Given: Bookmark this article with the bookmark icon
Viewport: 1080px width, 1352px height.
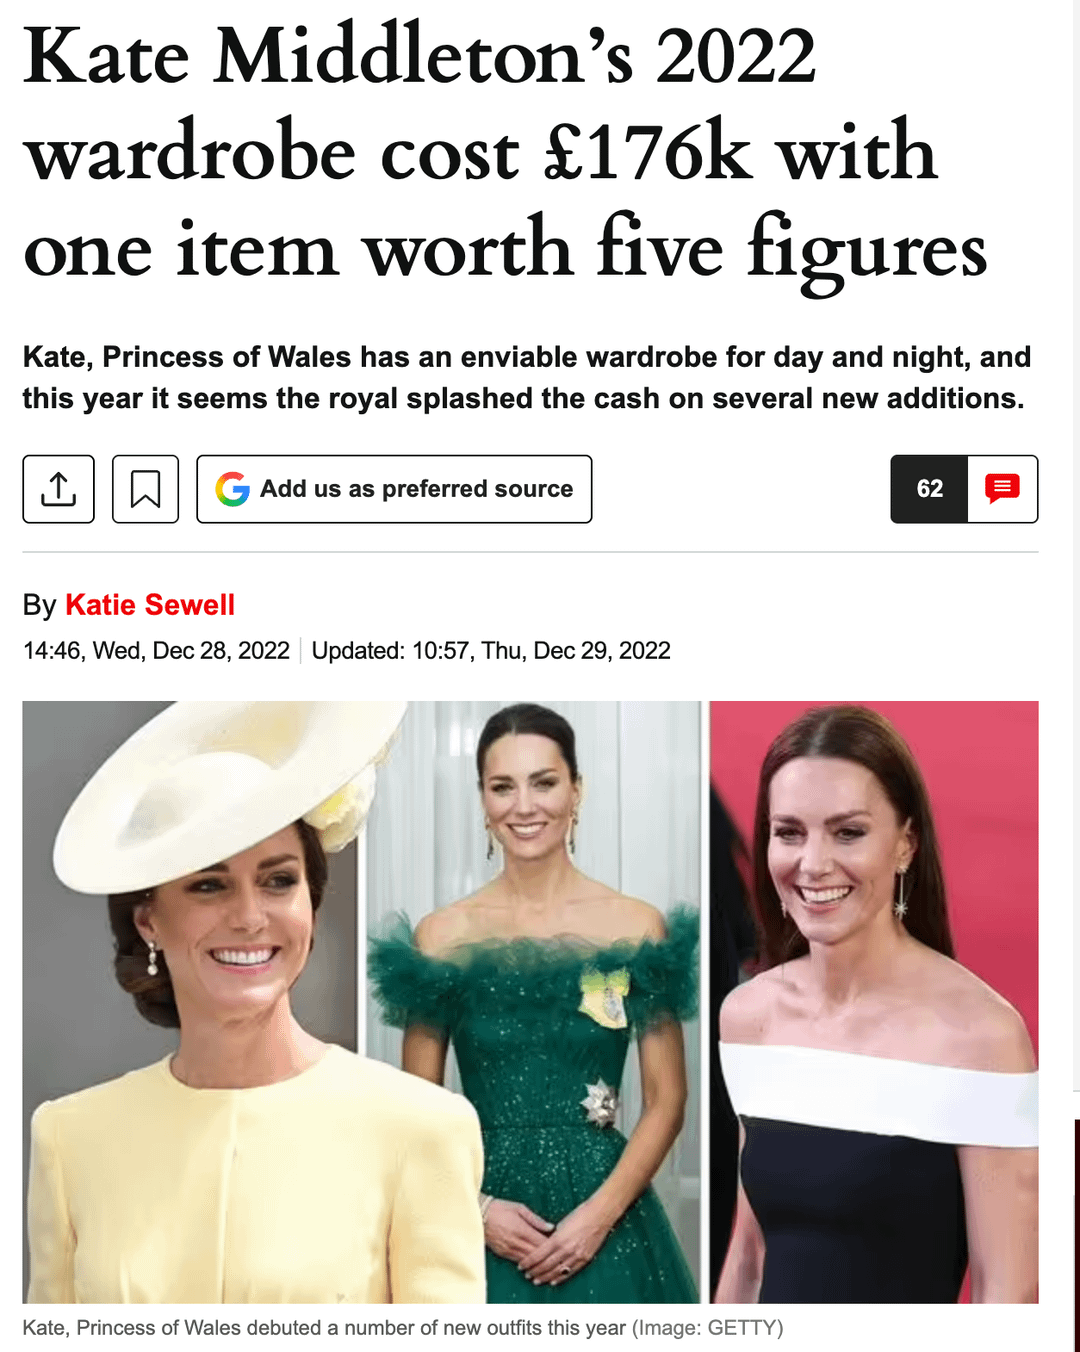Looking at the screenshot, I should tap(145, 489).
